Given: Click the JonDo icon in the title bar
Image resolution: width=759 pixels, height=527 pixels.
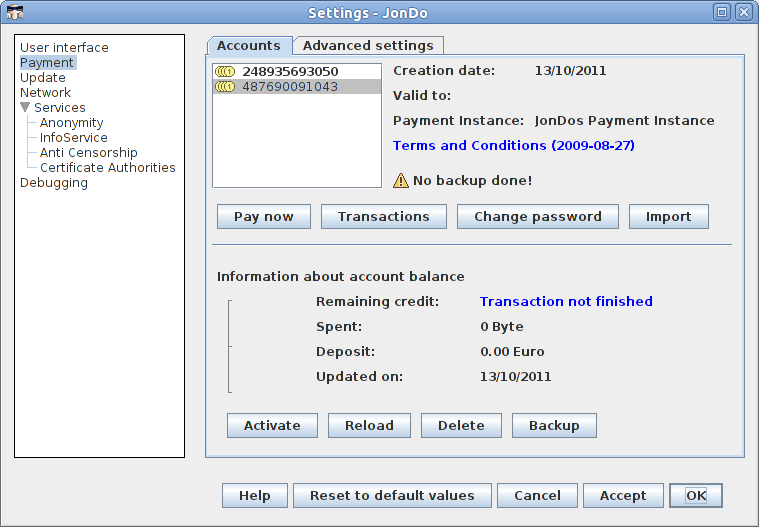Looking at the screenshot, I should tap(15, 12).
